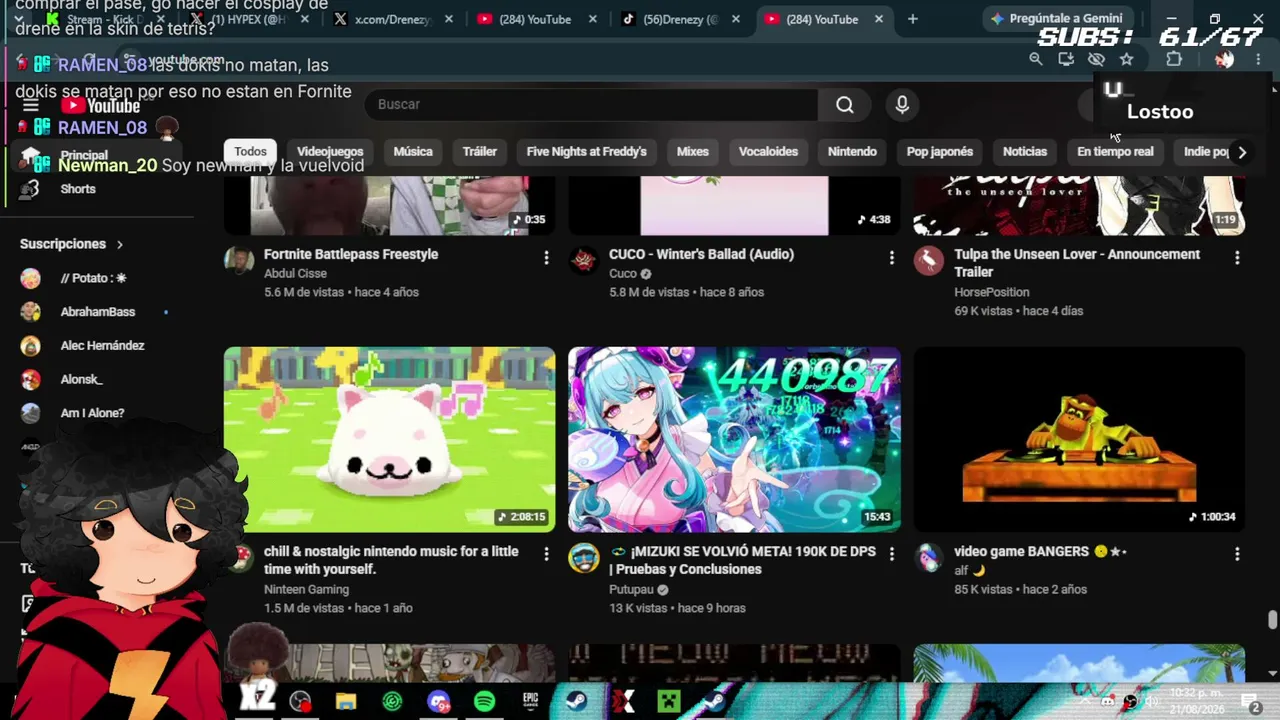Open a new browser tab
1280x720 pixels.
pyautogui.click(x=912, y=19)
